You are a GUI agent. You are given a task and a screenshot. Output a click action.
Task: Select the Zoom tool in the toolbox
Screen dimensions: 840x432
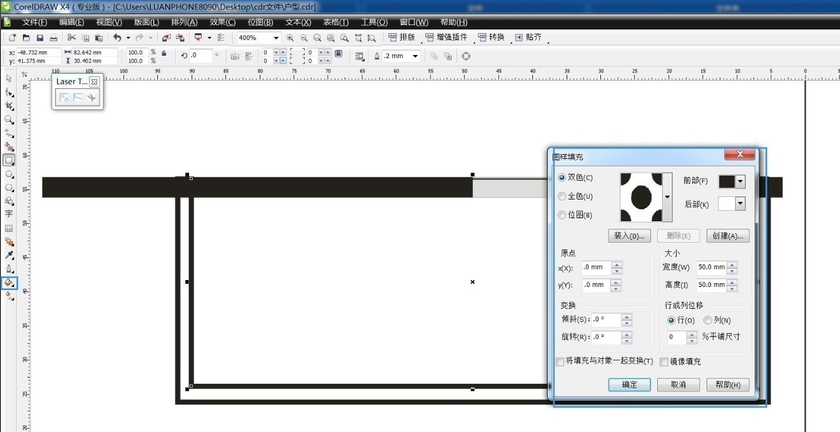(9, 119)
